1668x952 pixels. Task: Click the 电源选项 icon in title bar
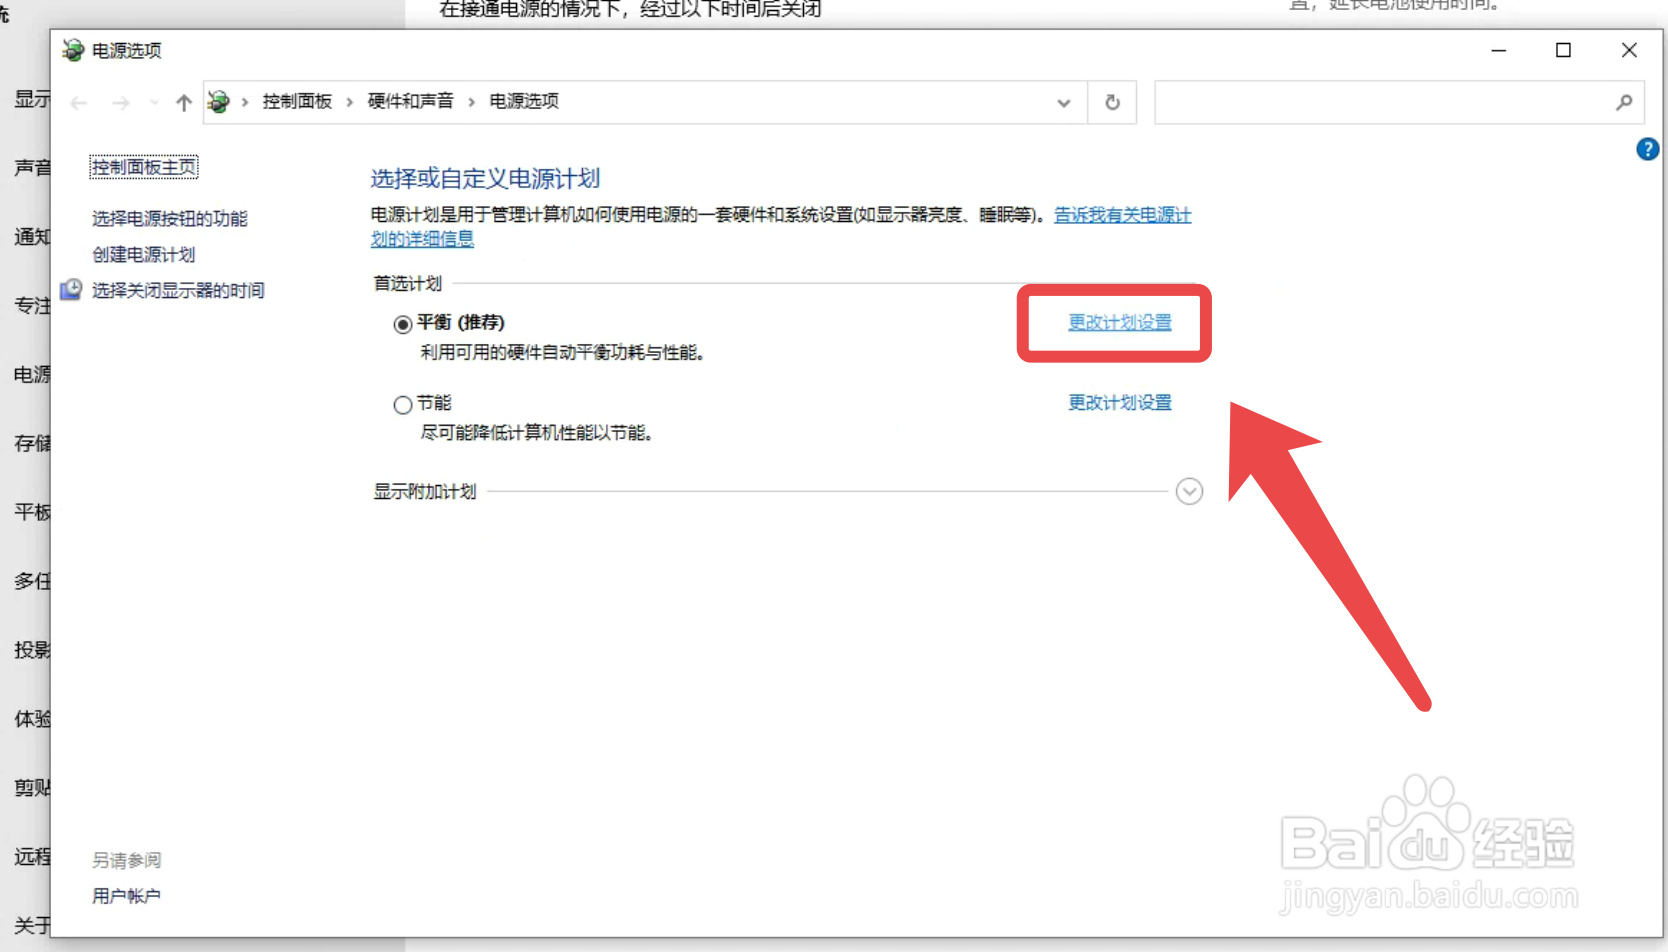73,50
